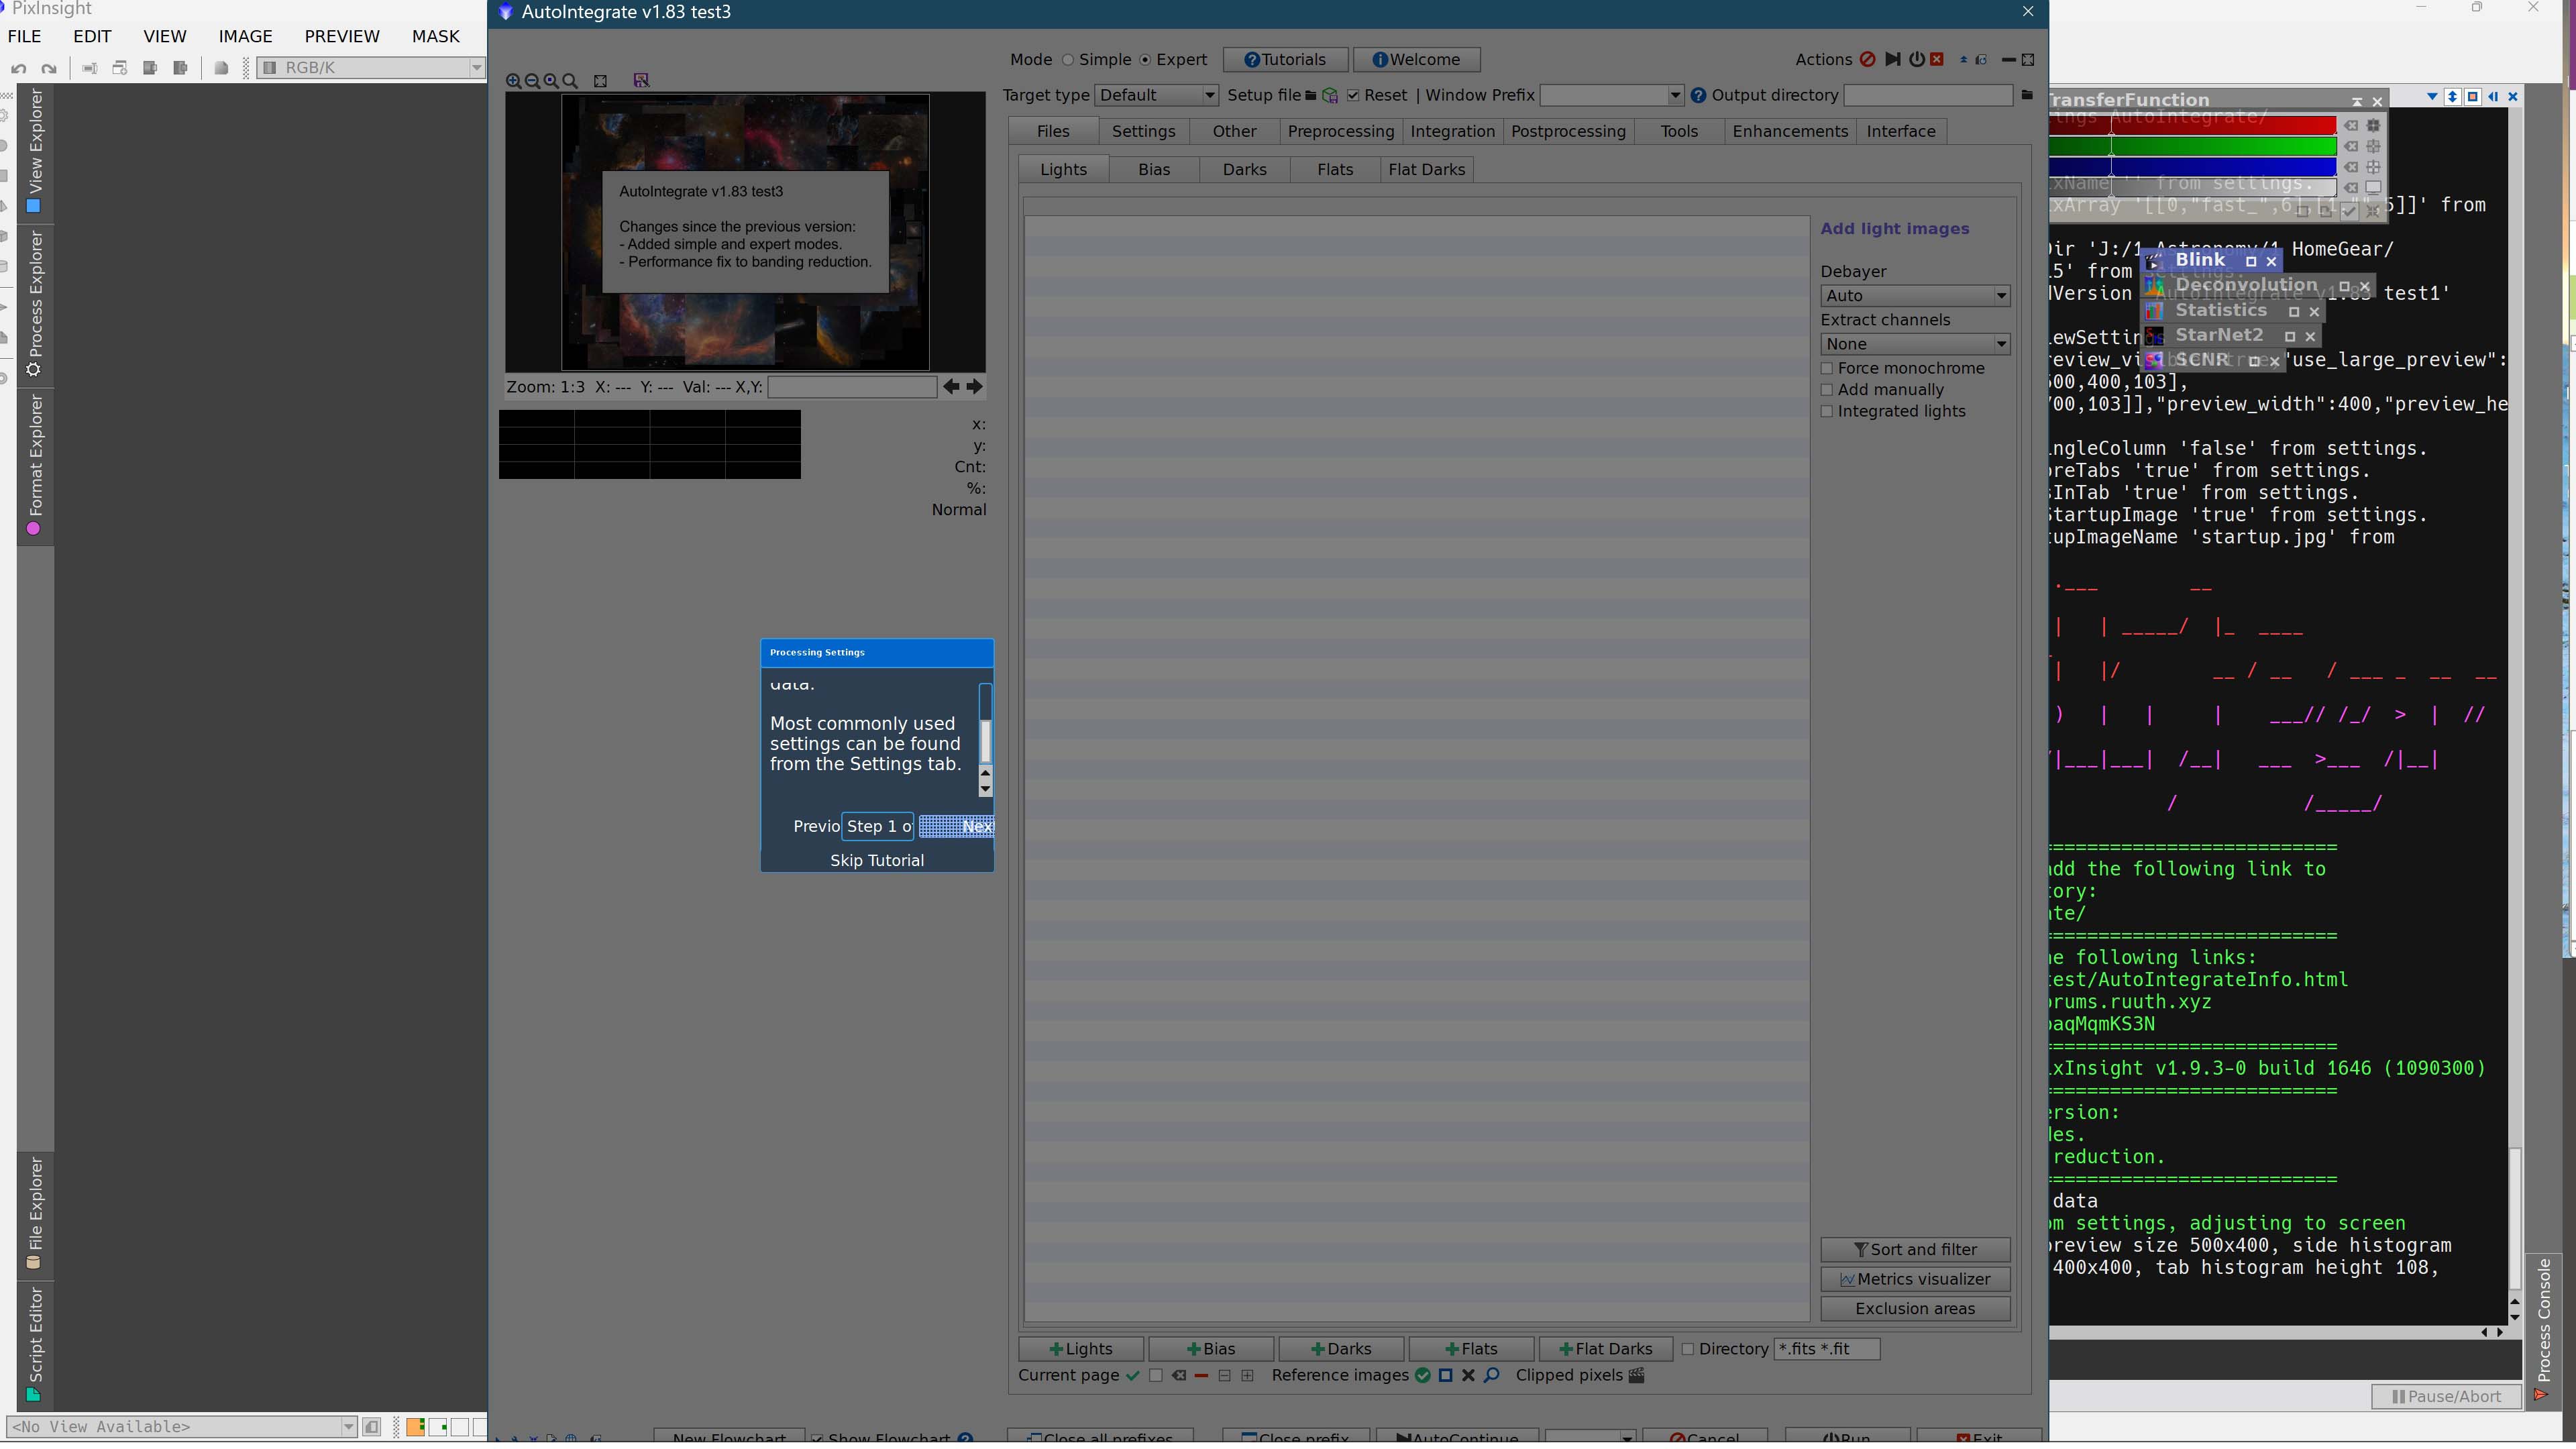
Task: Open the Debayer dropdown
Action: coord(1914,296)
